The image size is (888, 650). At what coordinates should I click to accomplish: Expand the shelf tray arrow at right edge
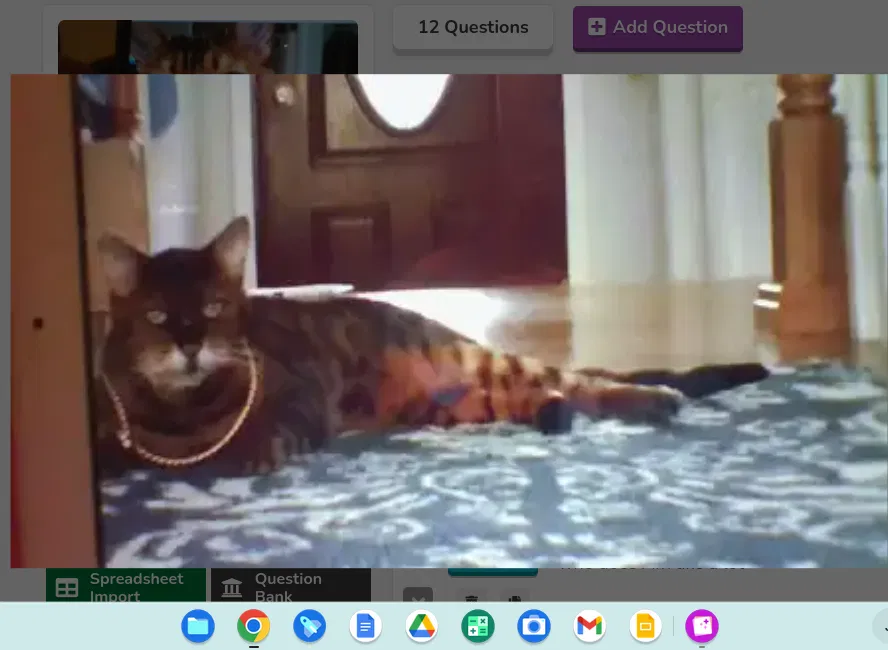(881, 626)
